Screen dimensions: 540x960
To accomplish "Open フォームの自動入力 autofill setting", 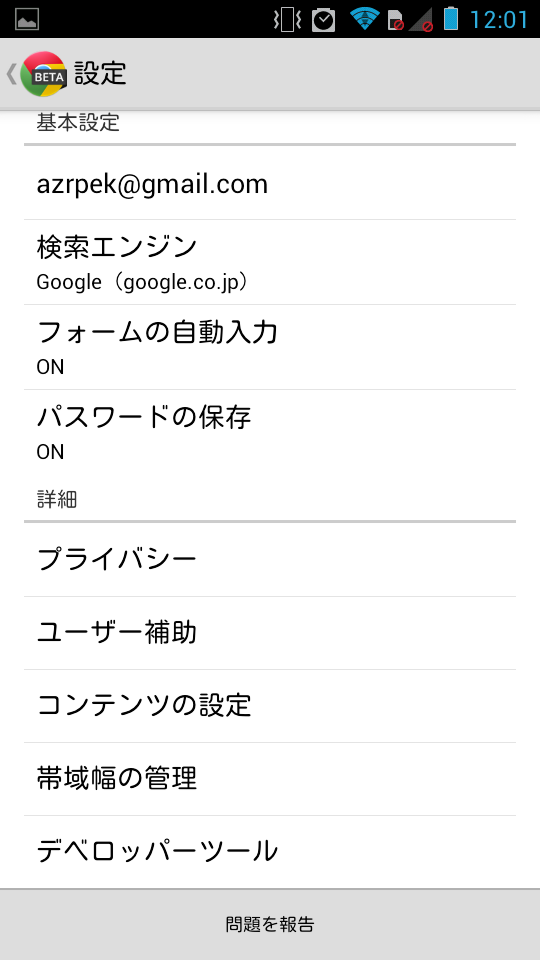I will tap(270, 347).
